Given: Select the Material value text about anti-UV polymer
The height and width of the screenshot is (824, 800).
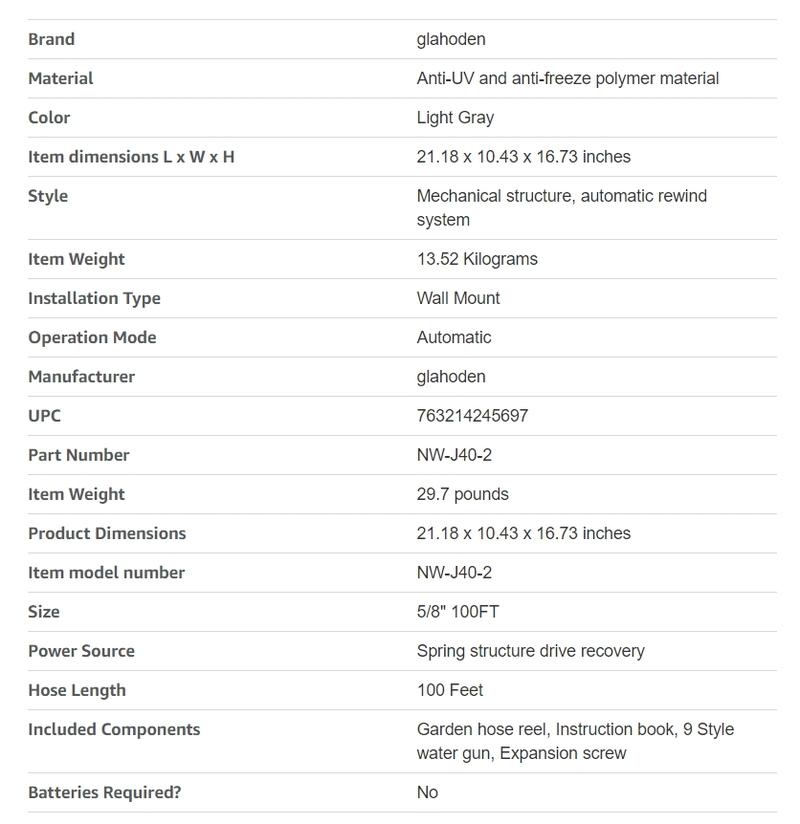Looking at the screenshot, I should coord(567,78).
